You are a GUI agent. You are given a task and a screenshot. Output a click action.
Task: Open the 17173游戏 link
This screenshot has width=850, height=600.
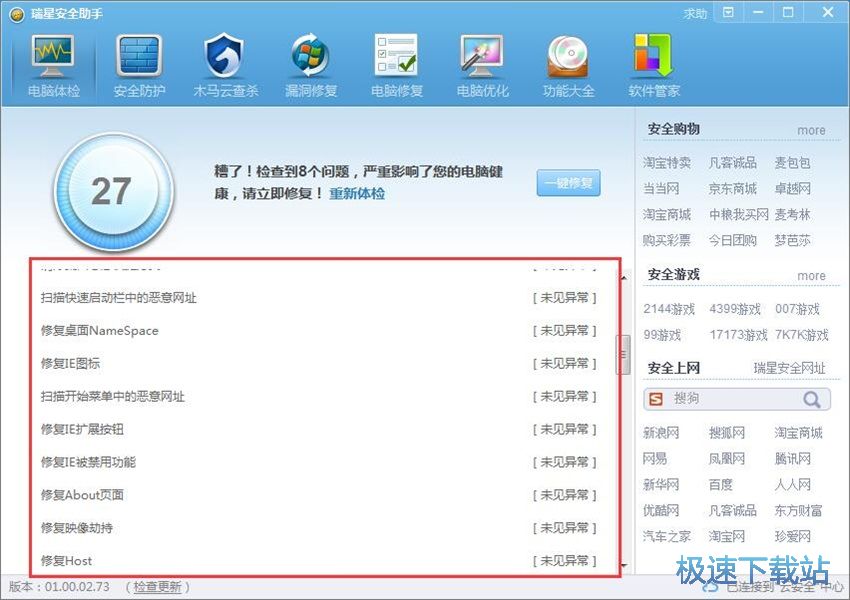(738, 335)
